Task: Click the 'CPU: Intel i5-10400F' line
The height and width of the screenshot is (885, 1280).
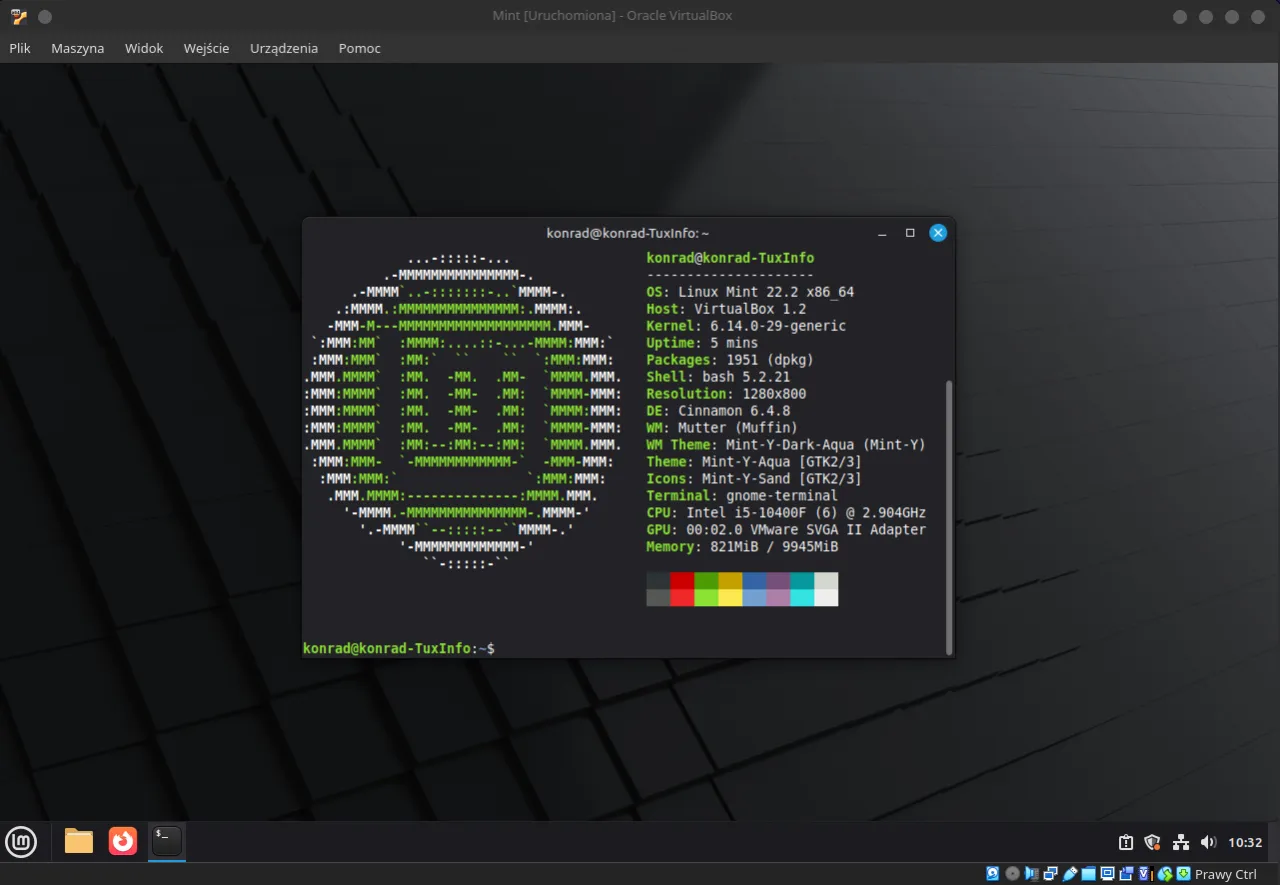Action: (786, 513)
